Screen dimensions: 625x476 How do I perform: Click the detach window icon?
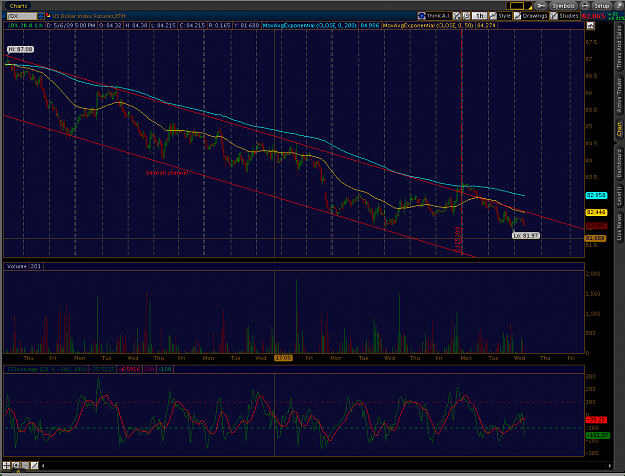click(618, 6)
